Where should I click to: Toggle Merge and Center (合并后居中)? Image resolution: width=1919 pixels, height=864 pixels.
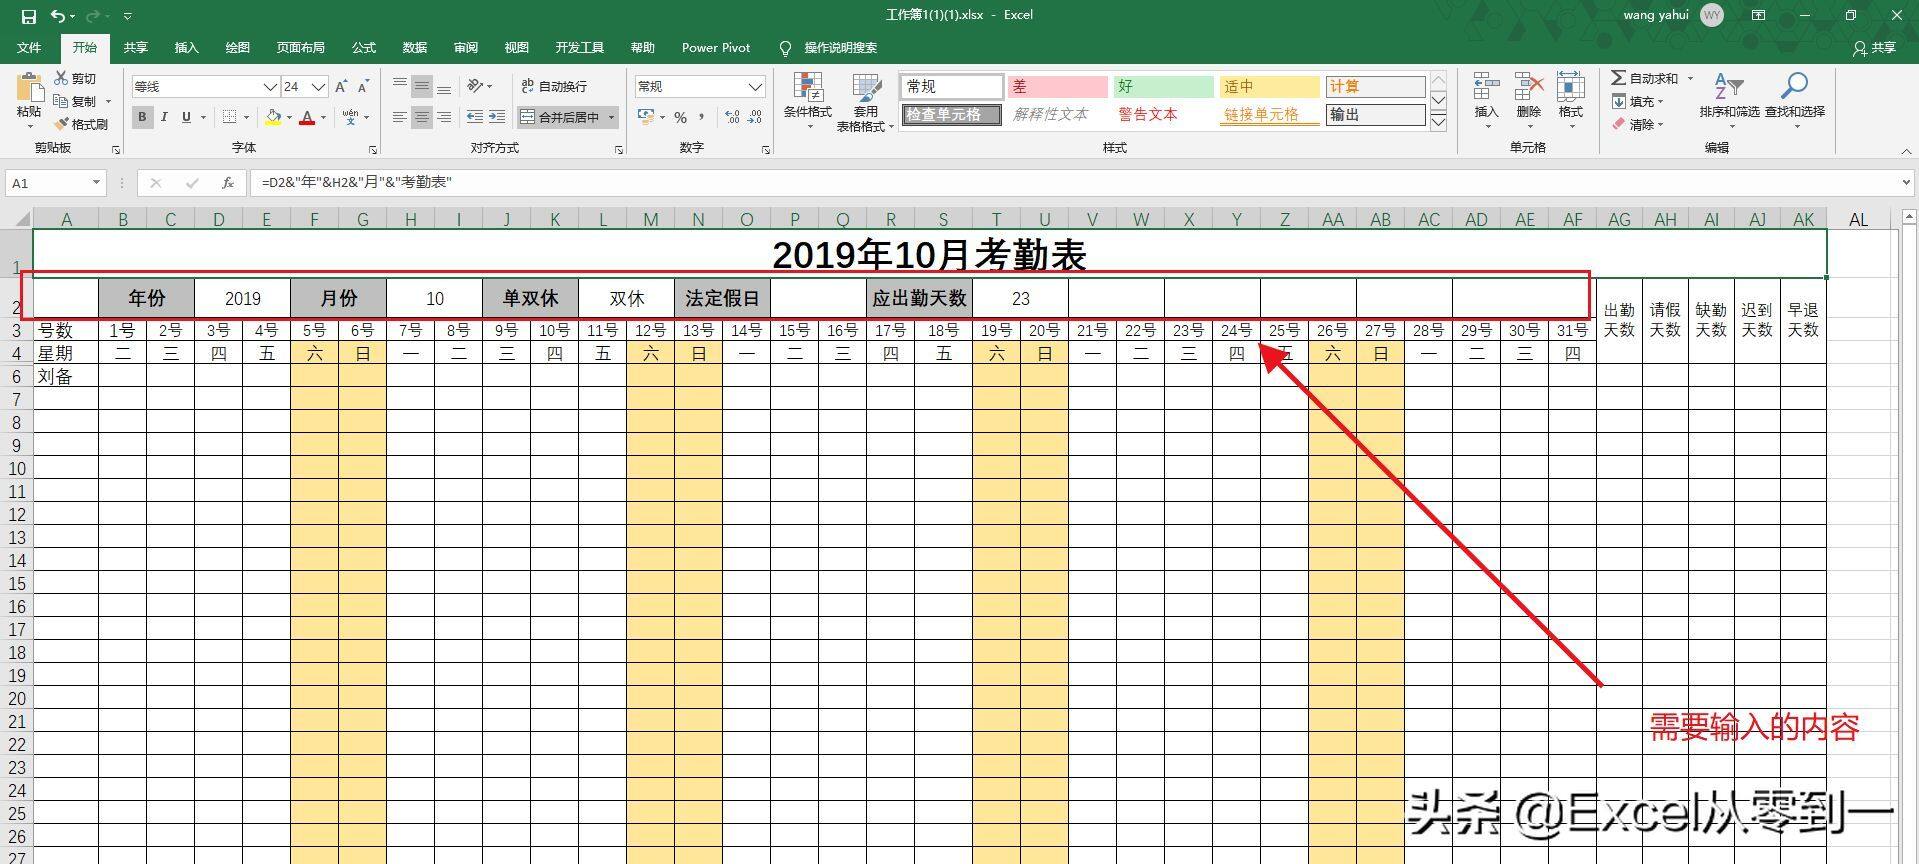[560, 117]
